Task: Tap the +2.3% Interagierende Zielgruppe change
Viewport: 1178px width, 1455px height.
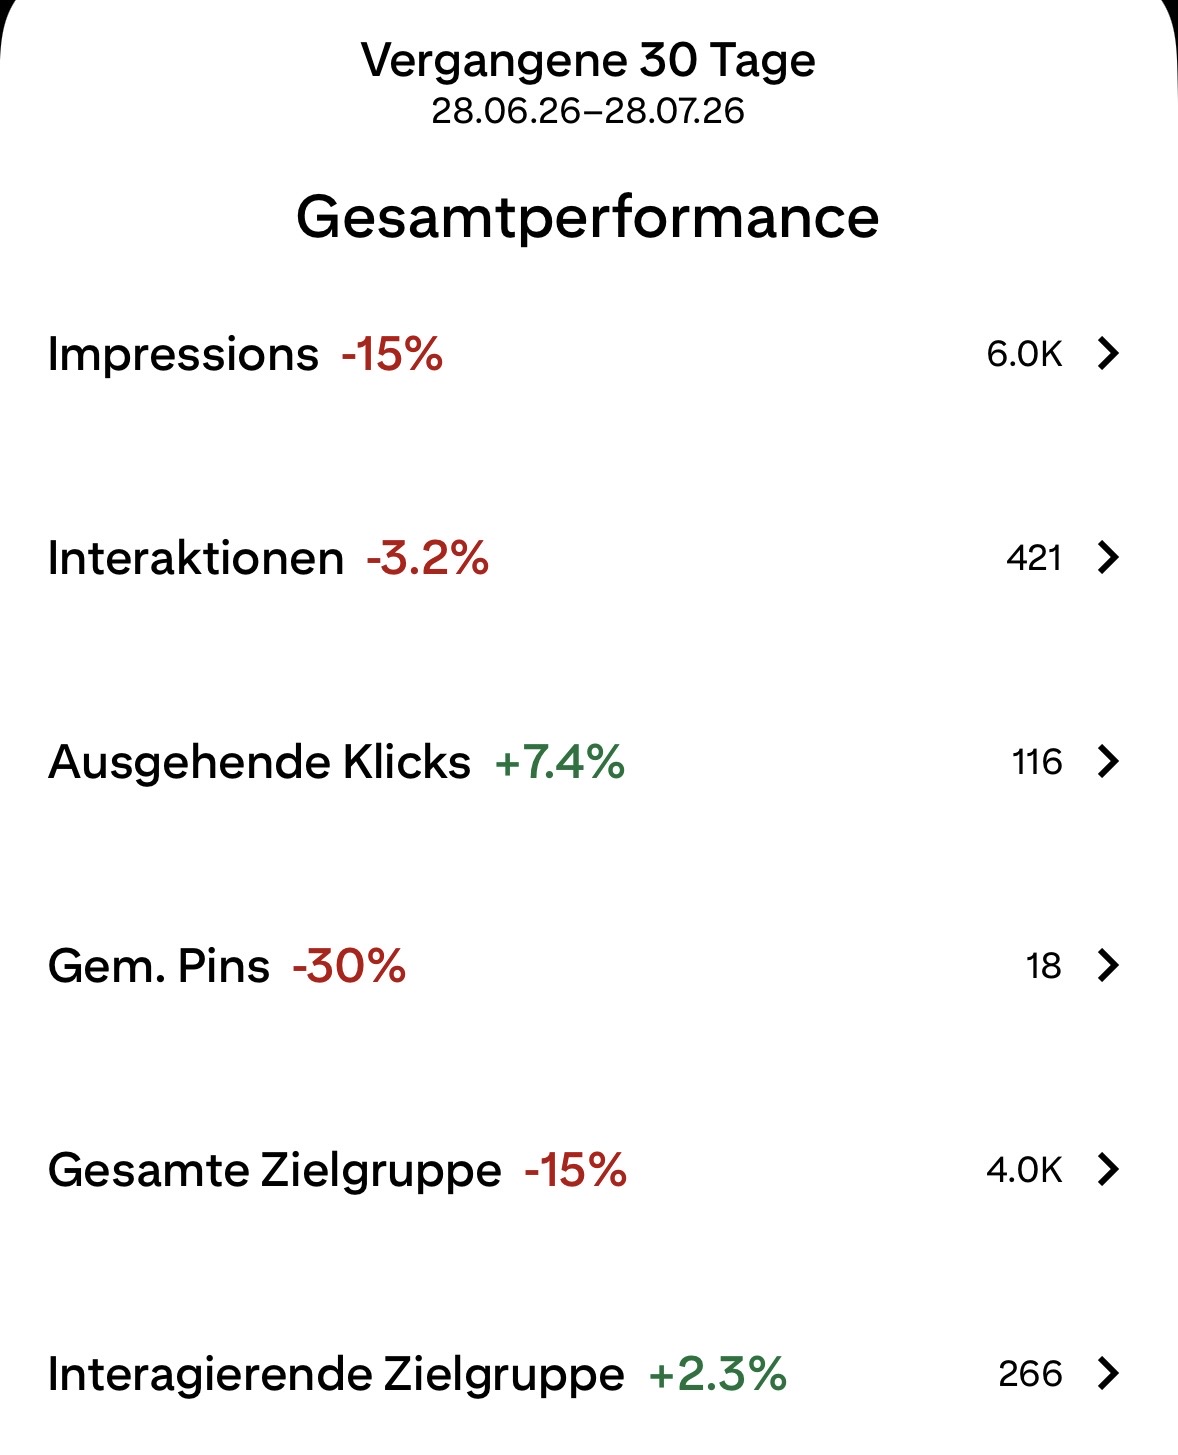Action: [x=718, y=1374]
